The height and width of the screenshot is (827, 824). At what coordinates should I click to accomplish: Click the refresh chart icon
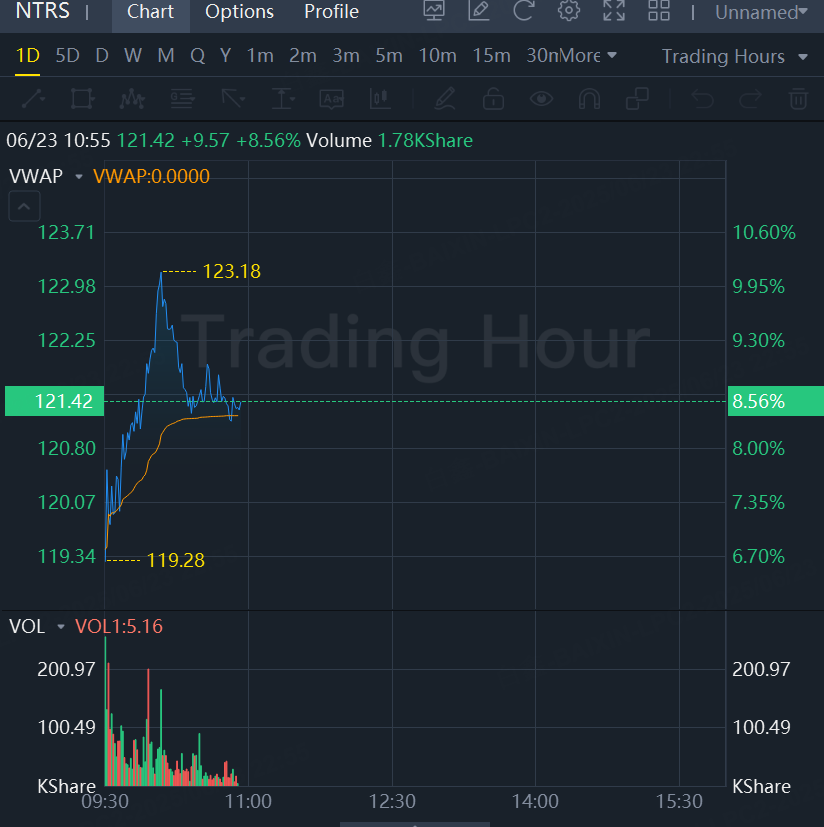(x=523, y=11)
